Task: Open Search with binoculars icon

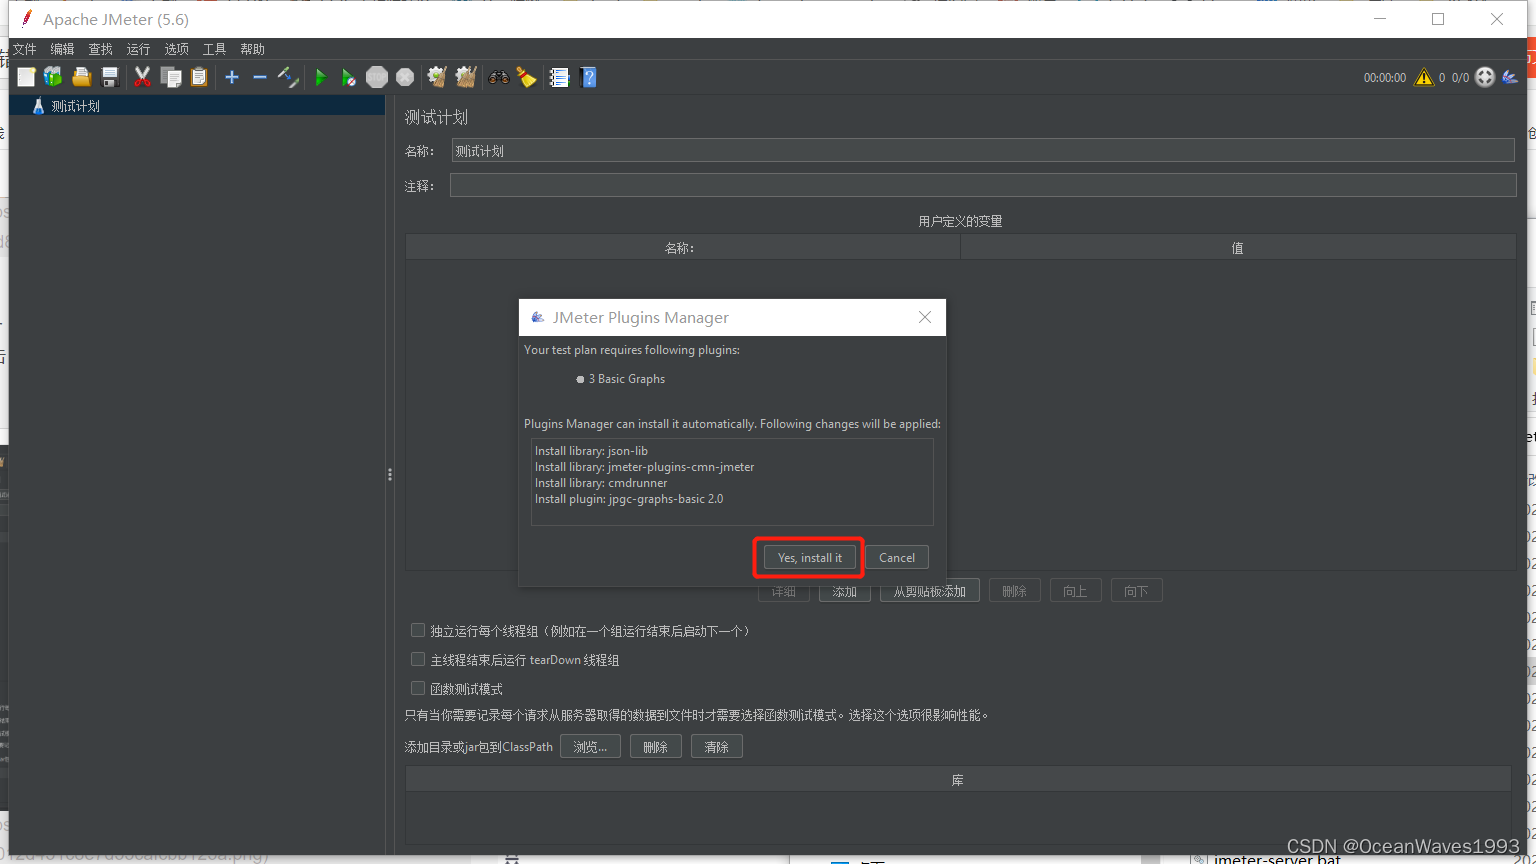Action: click(x=498, y=77)
